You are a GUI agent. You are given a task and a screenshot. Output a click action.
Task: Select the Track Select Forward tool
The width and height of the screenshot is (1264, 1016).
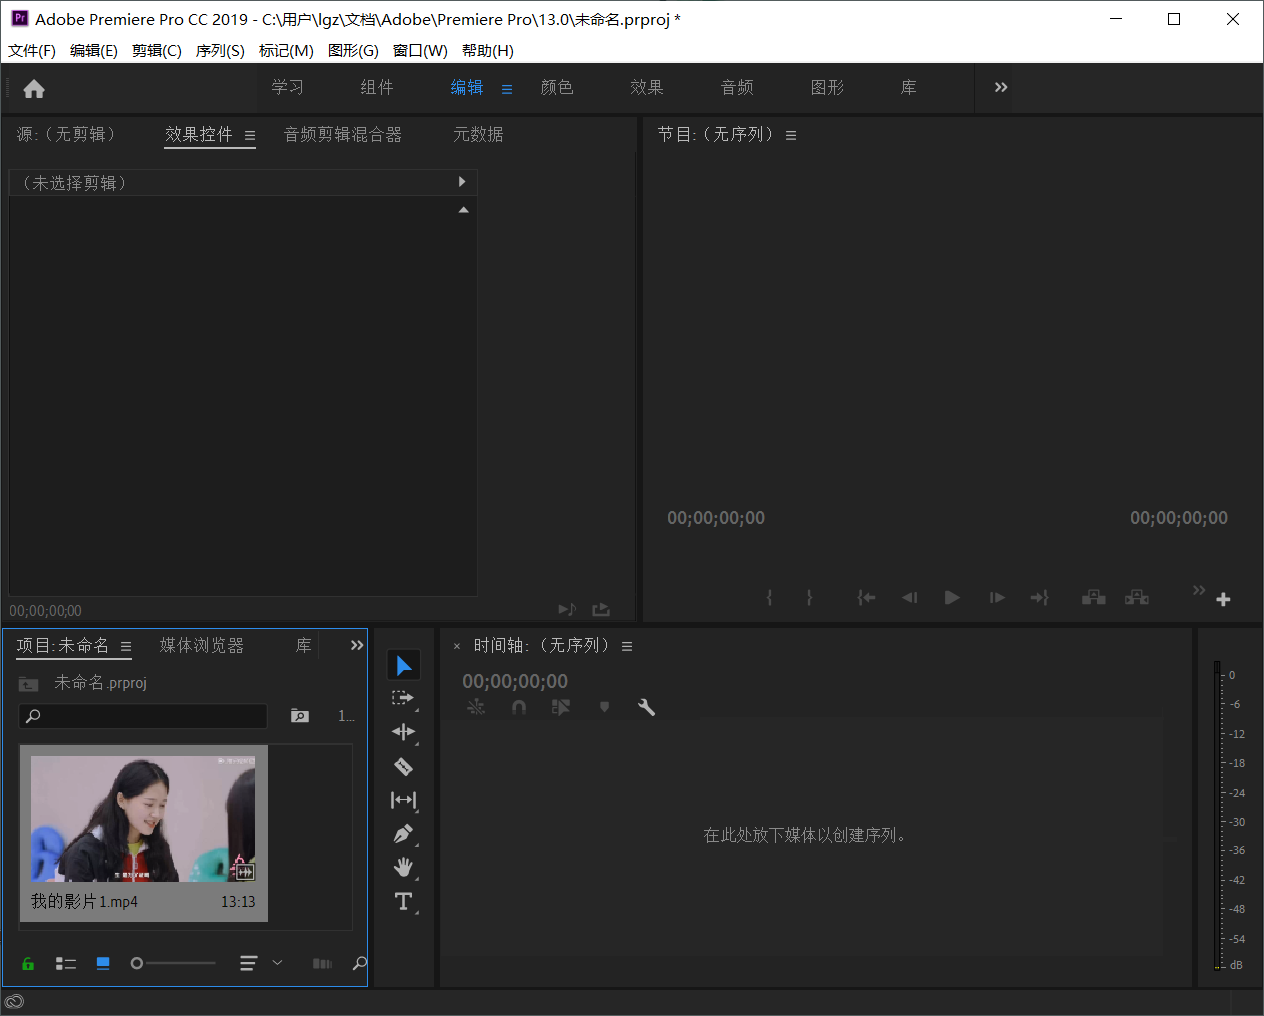click(404, 698)
